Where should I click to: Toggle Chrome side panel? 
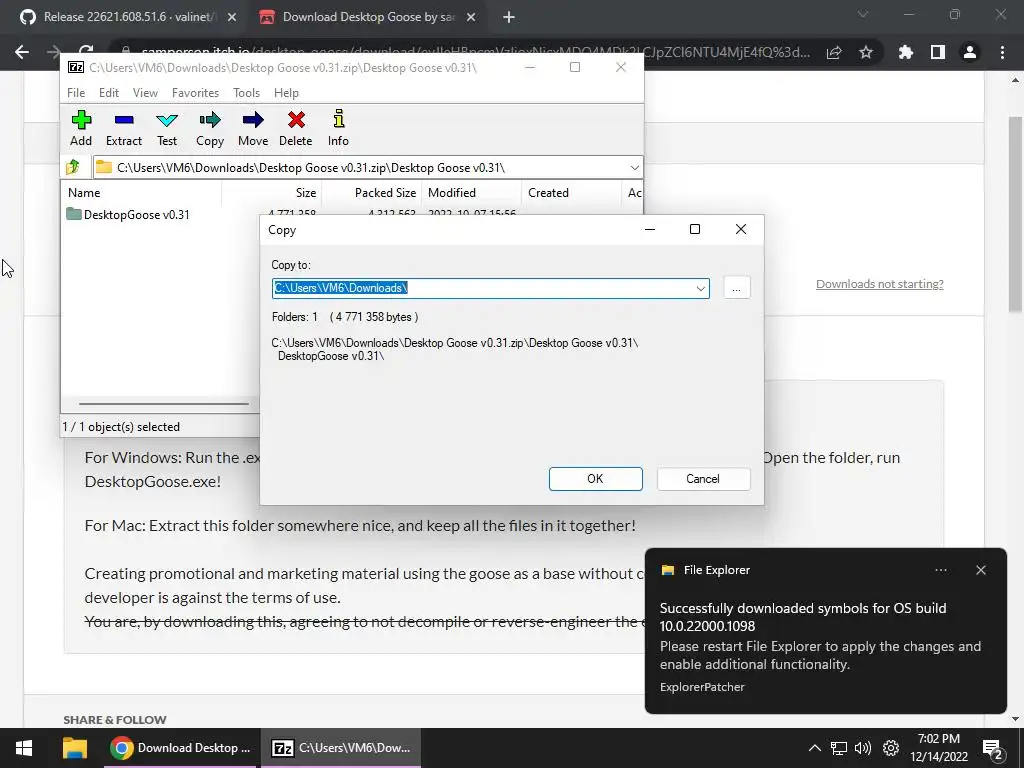938,53
